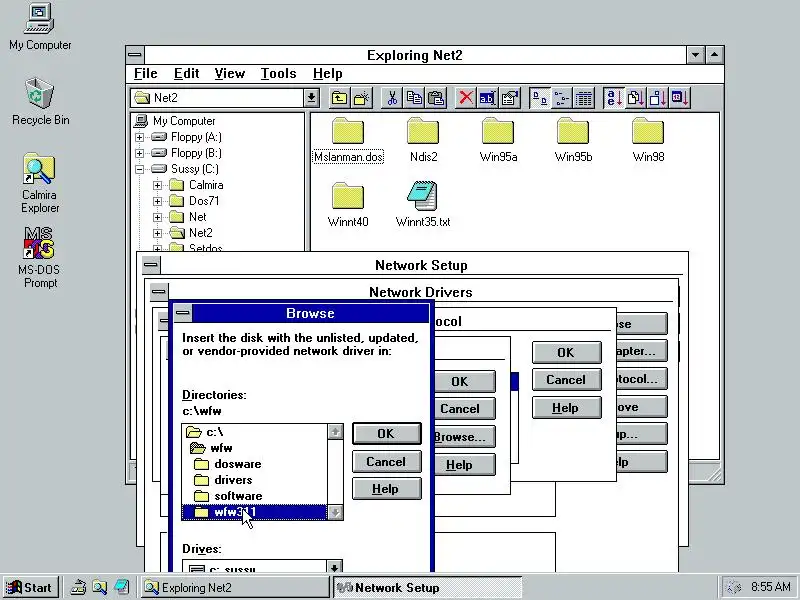Sort files by date icon
The height and width of the screenshot is (600, 800).
tap(680, 97)
